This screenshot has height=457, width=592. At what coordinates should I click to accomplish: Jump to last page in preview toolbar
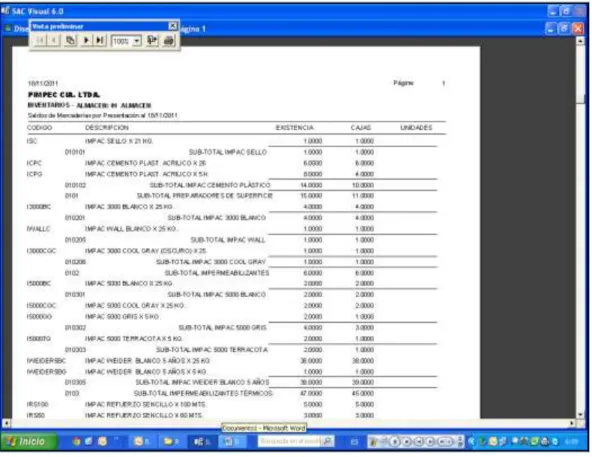click(x=100, y=40)
